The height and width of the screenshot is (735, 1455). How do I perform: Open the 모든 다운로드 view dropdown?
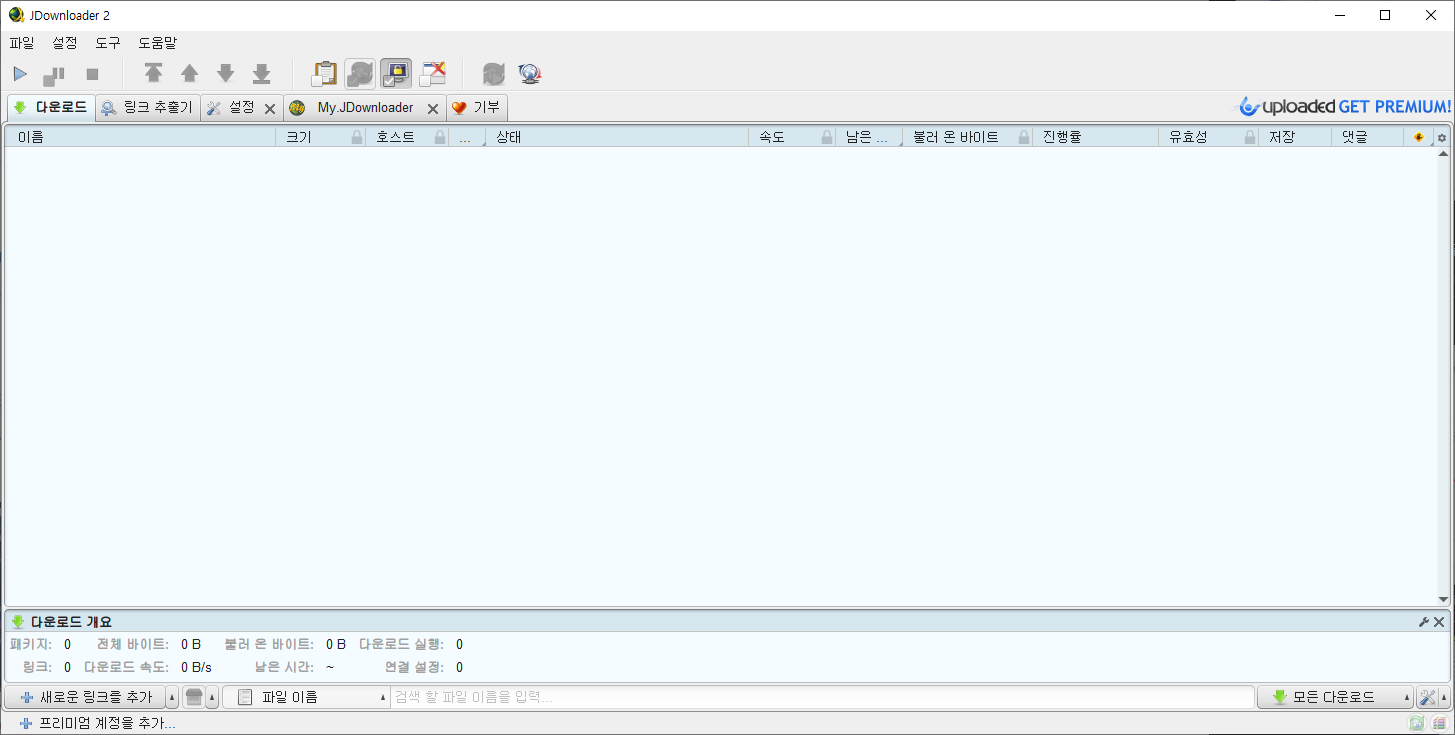(1335, 697)
